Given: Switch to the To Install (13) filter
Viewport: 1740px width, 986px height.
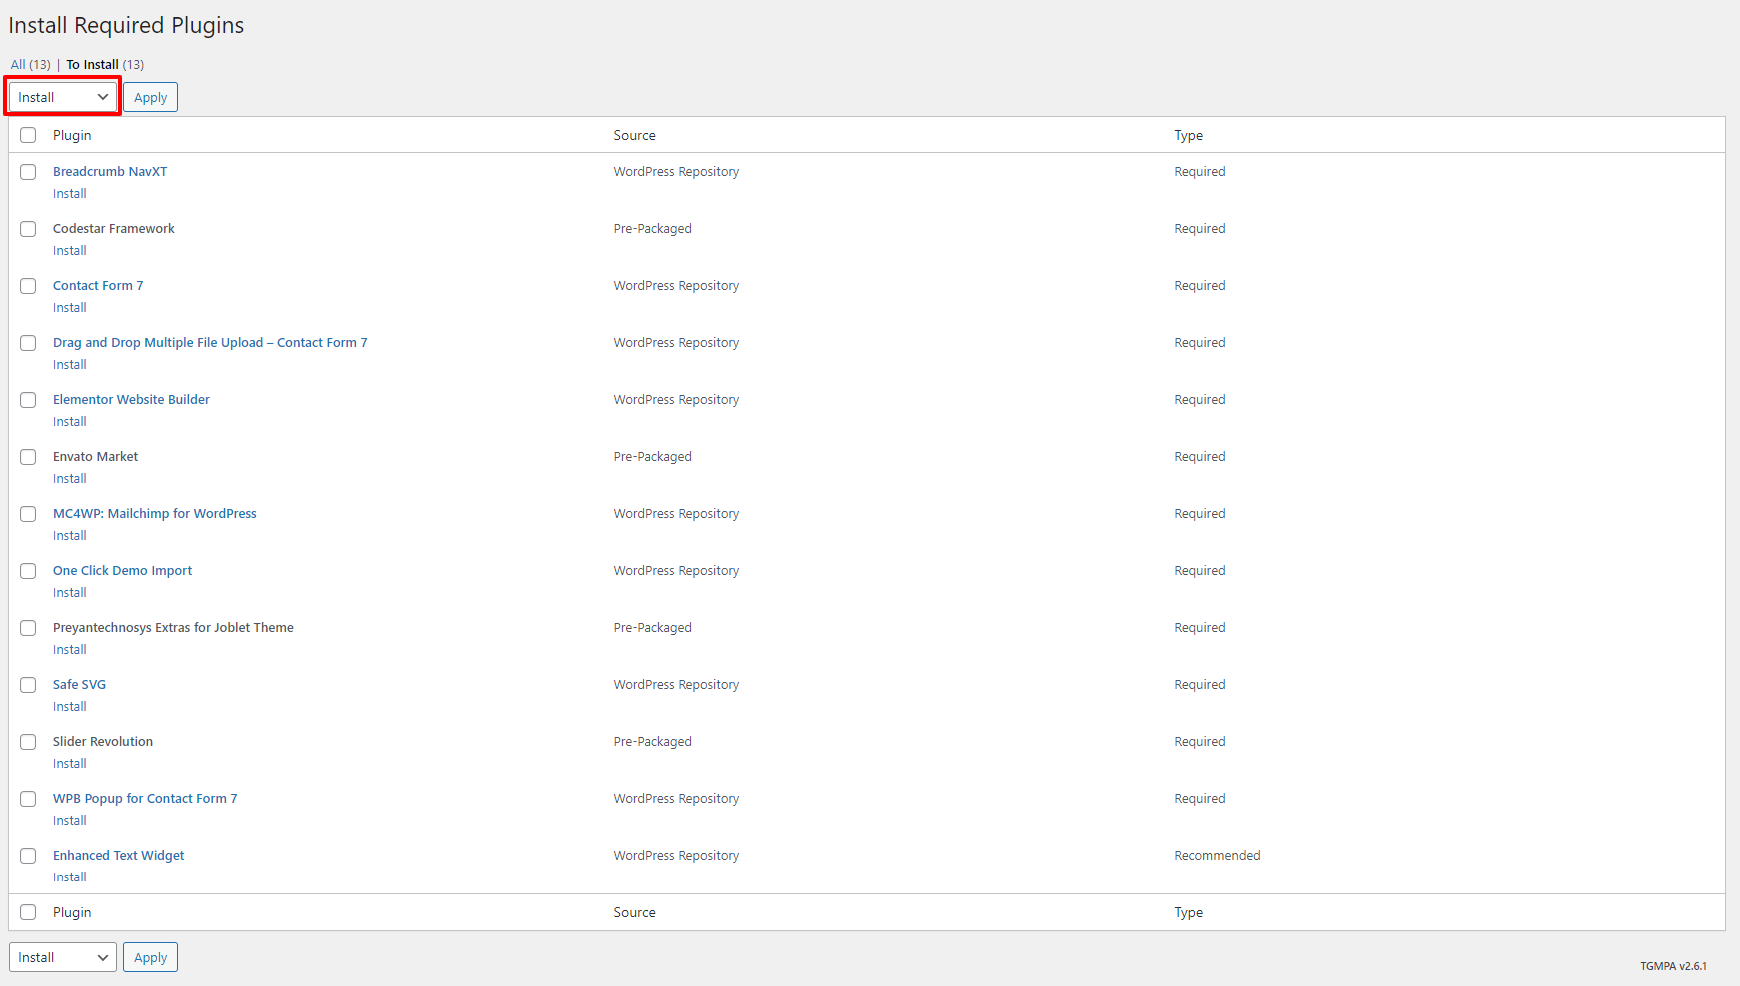Looking at the screenshot, I should tap(105, 64).
